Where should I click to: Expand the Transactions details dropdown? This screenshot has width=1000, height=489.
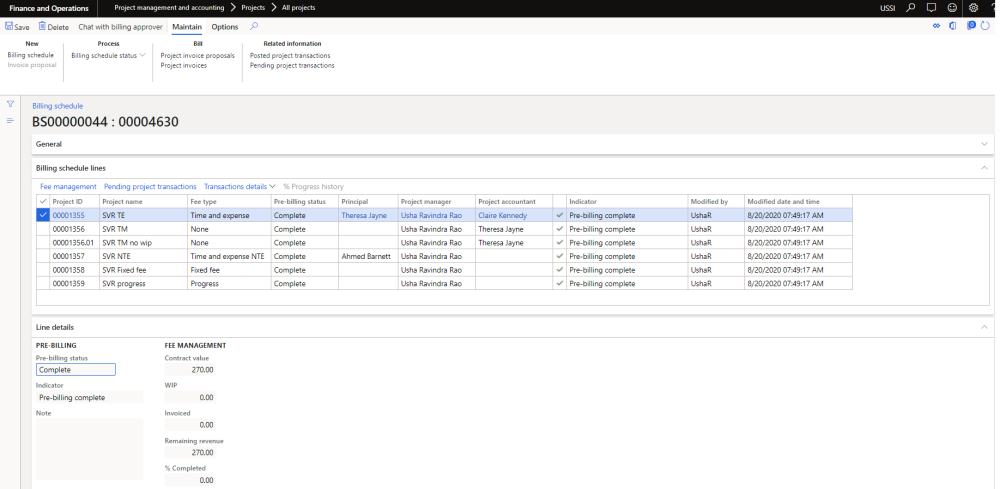click(x=240, y=186)
